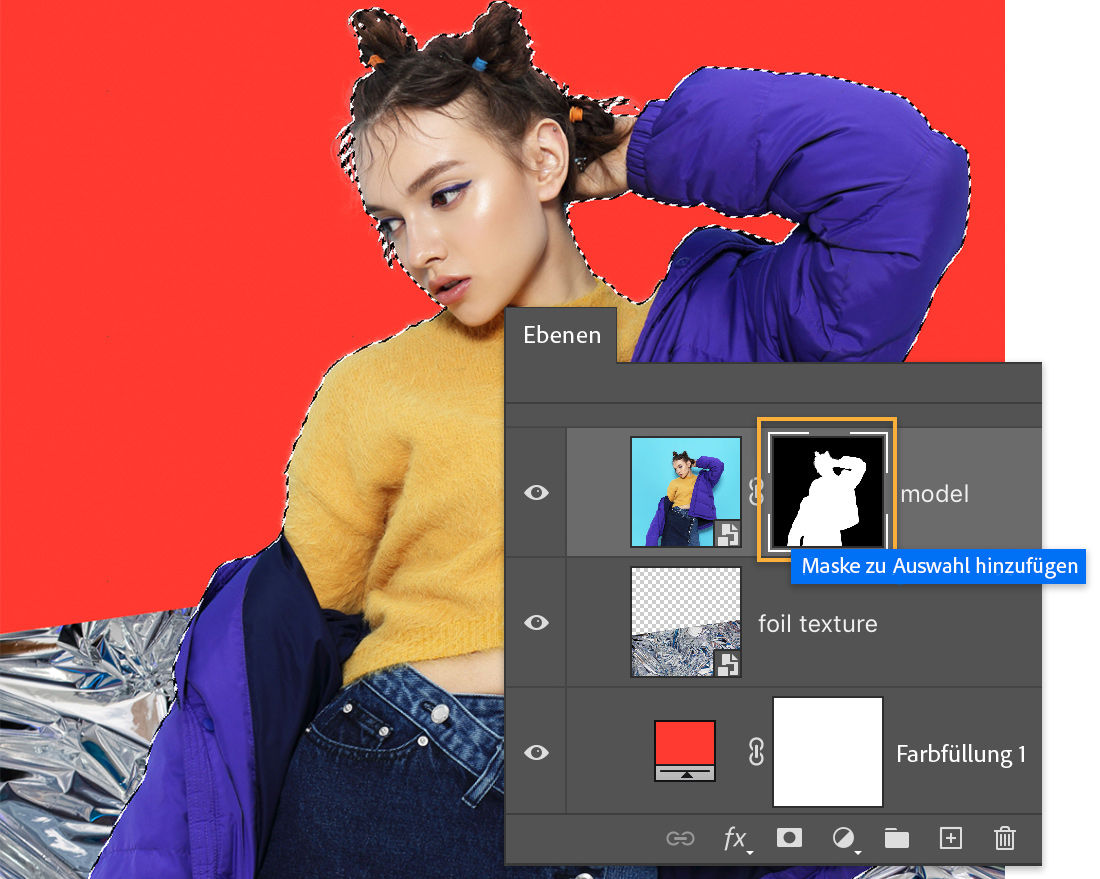Viewport: 1100px width, 879px height.
Task: Switch to the Ebenen tab
Action: 561,335
